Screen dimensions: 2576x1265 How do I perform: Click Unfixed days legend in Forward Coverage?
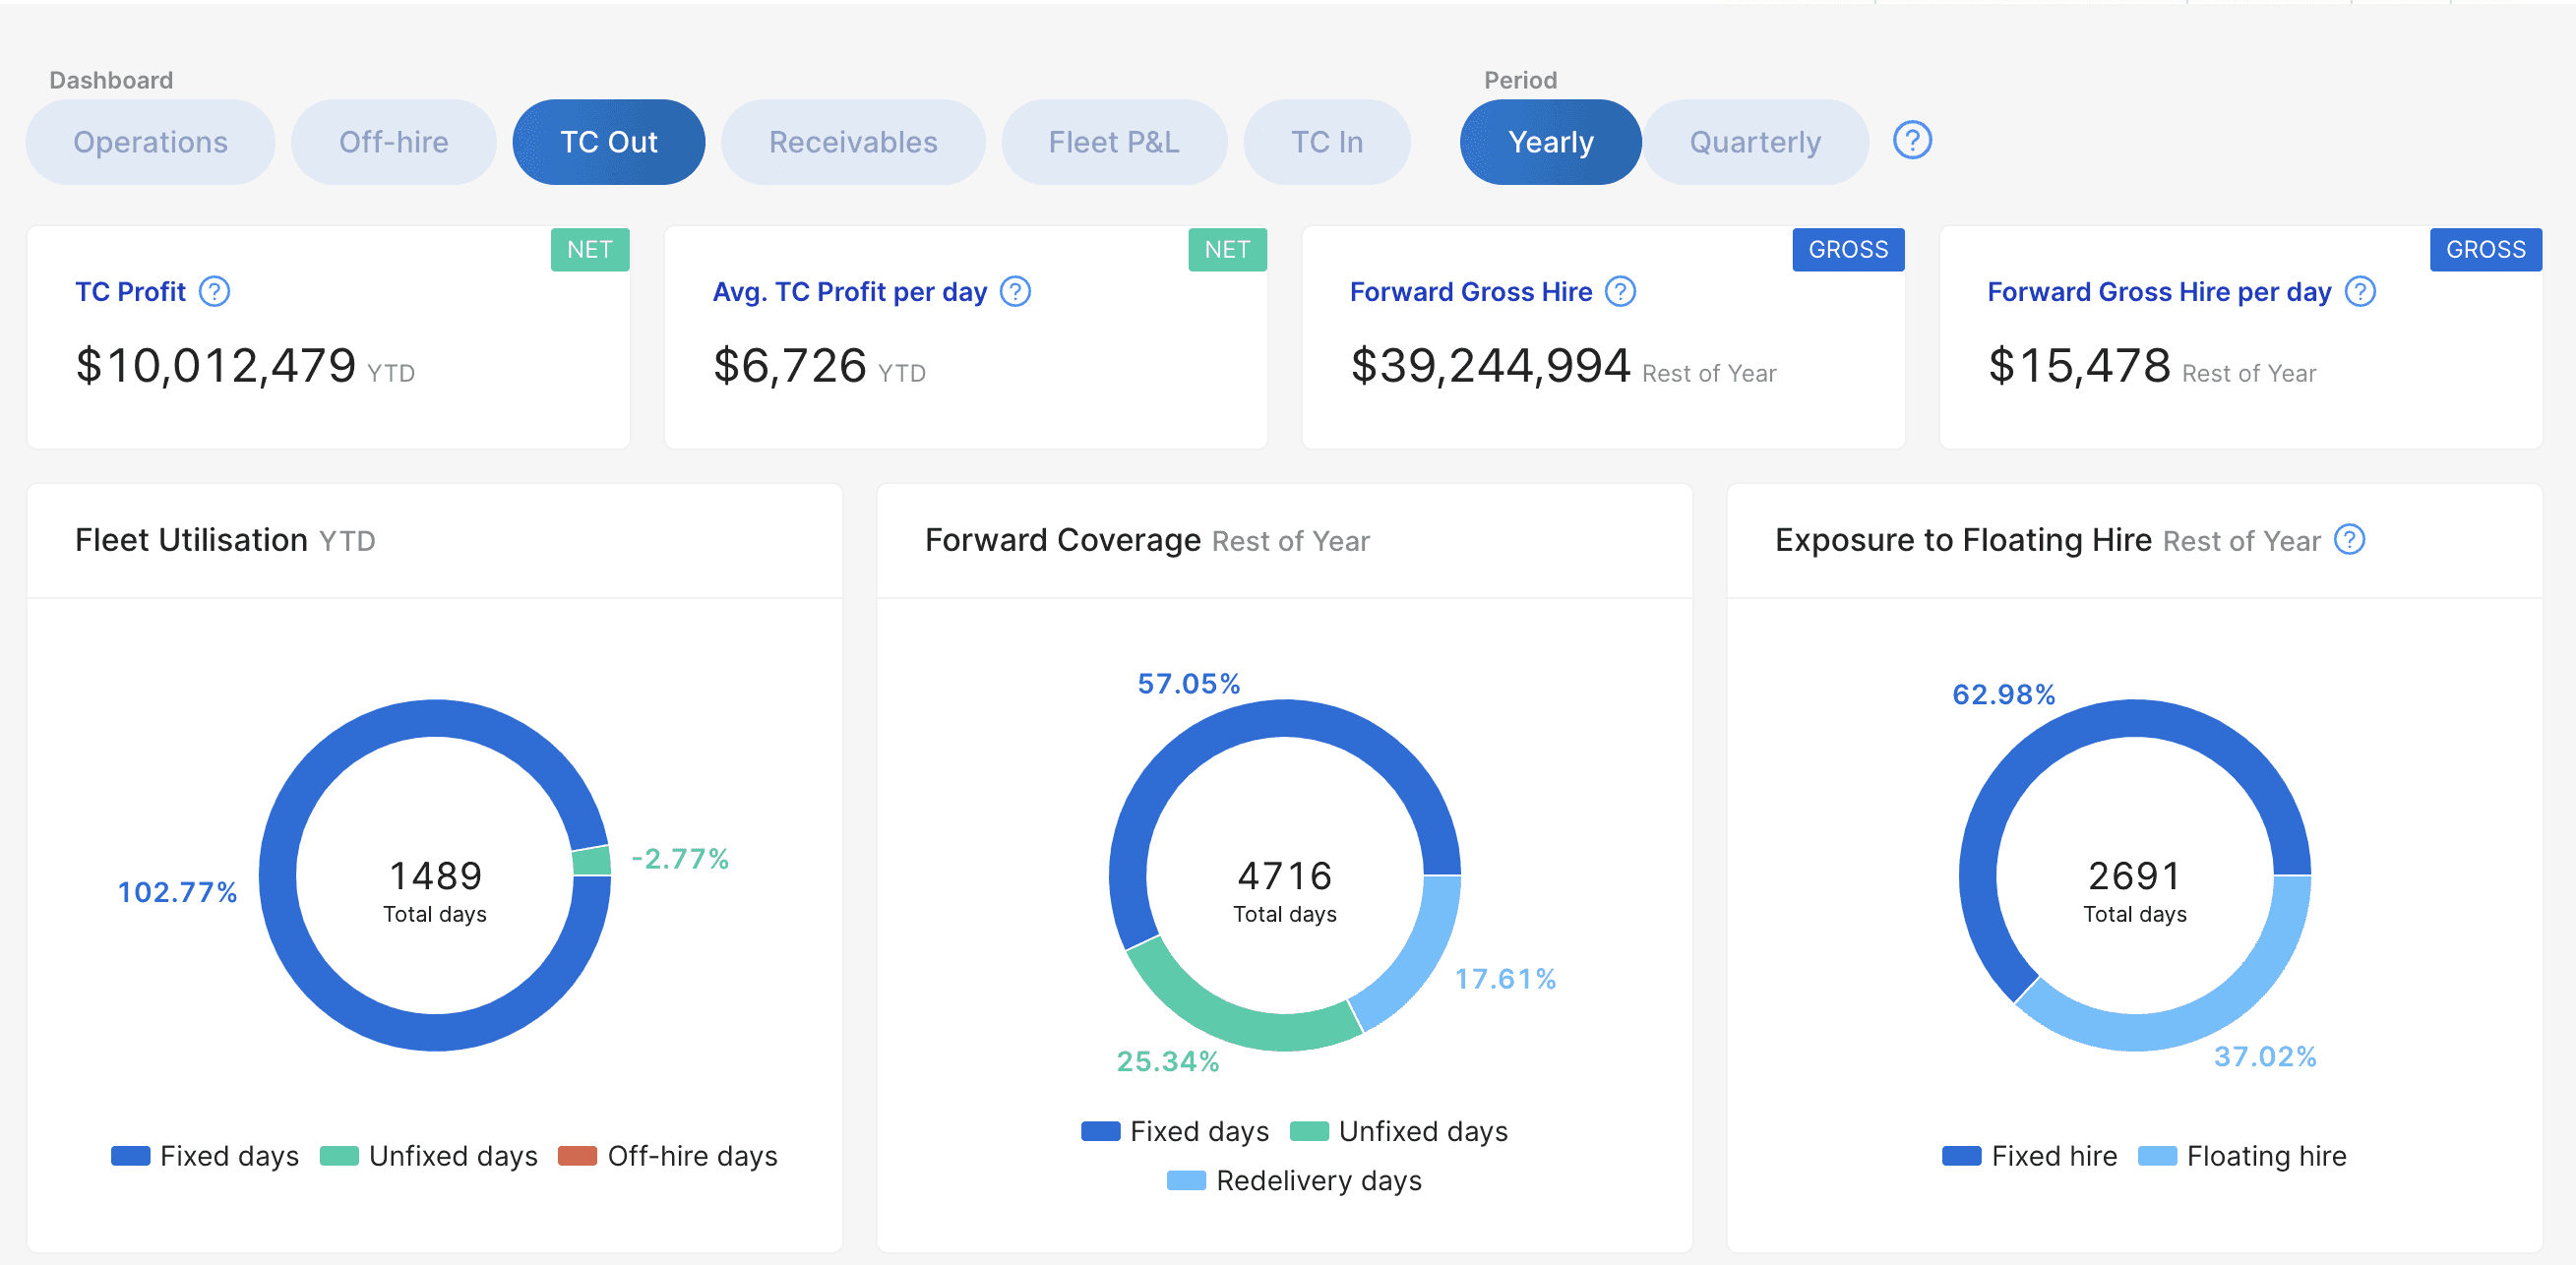1422,1131
